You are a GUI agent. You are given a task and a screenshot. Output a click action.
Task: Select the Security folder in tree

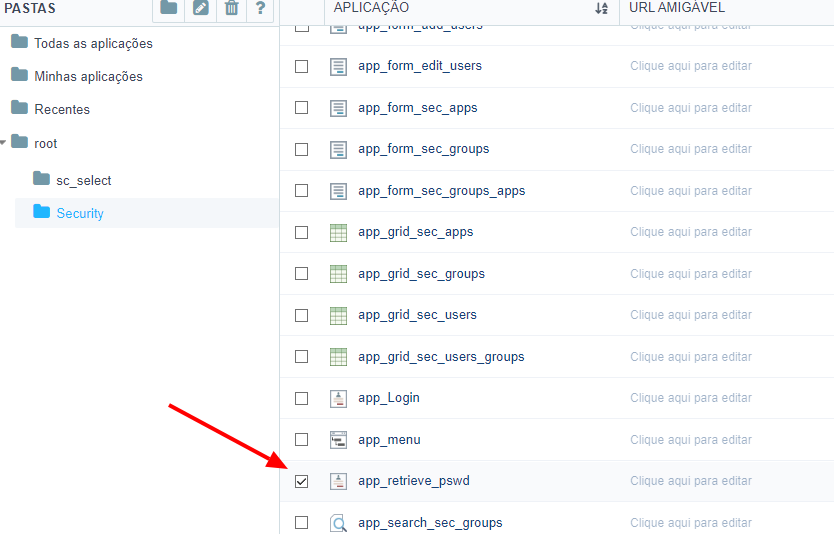click(79, 213)
